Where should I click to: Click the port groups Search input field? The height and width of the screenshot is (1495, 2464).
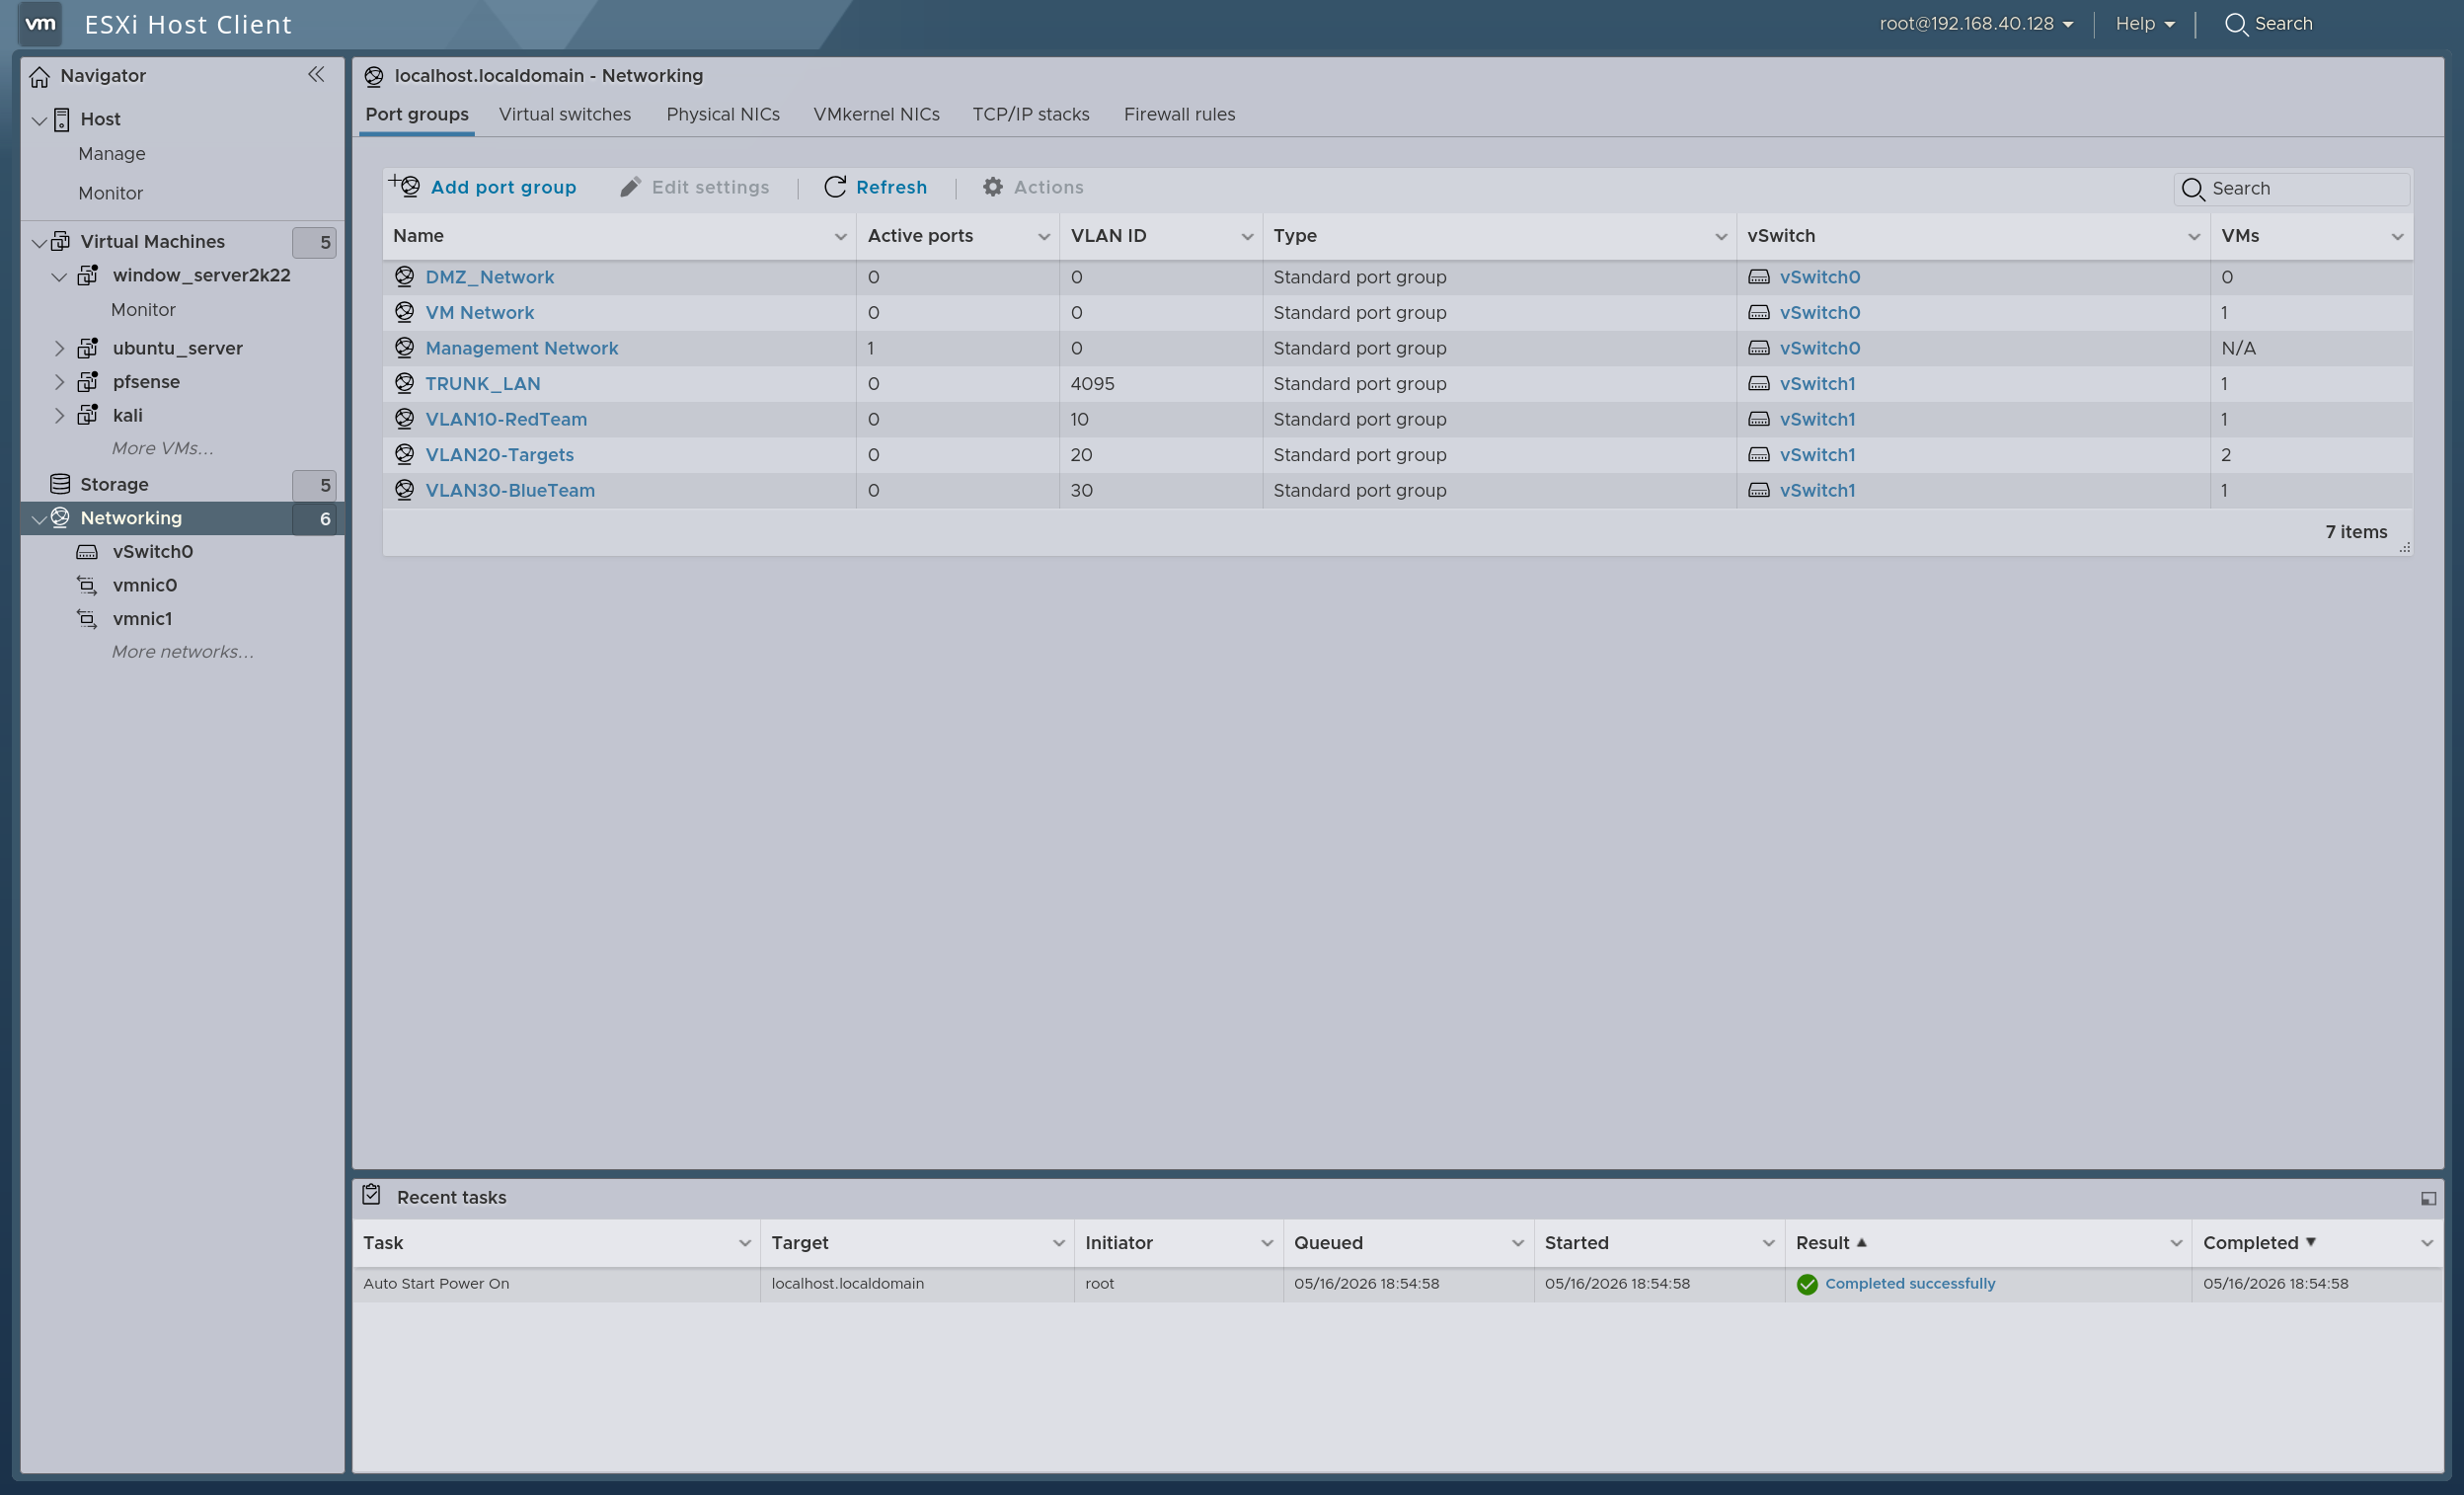[x=2291, y=189]
